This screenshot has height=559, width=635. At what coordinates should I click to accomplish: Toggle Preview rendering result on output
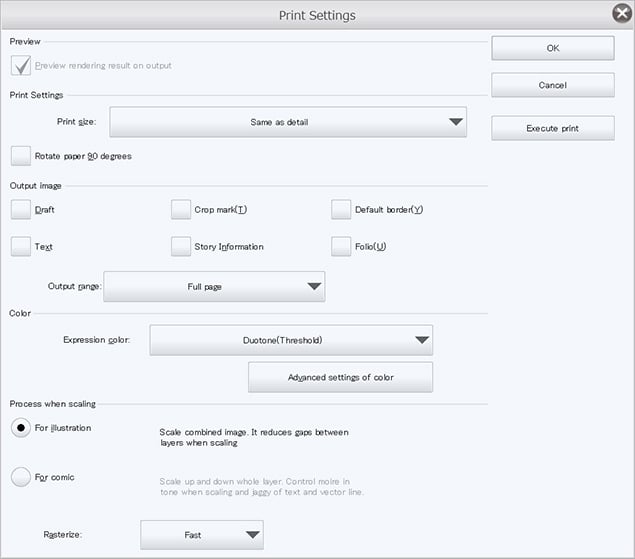(21, 66)
